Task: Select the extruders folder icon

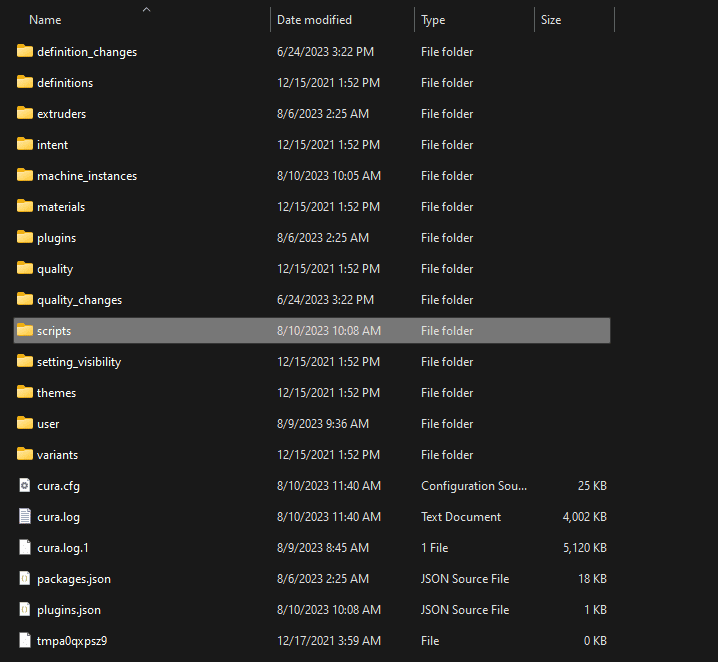Action: click(25, 113)
